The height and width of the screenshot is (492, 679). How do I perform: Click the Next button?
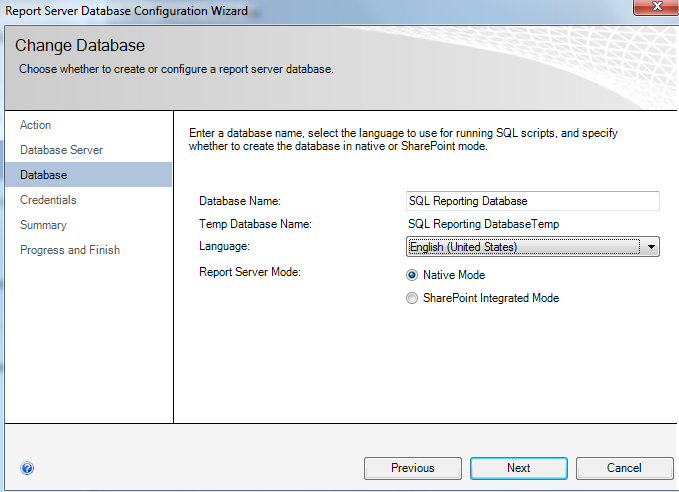519,468
